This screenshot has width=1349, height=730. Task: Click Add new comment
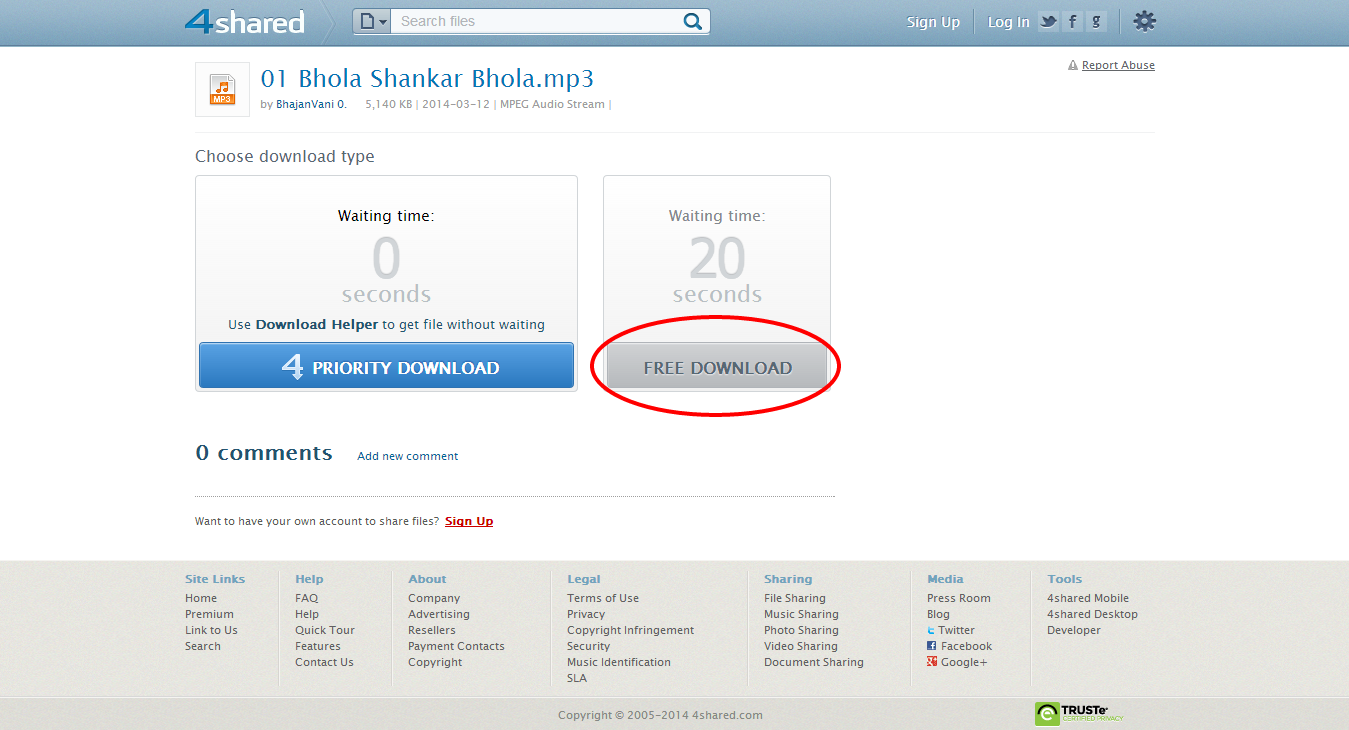[x=408, y=456]
